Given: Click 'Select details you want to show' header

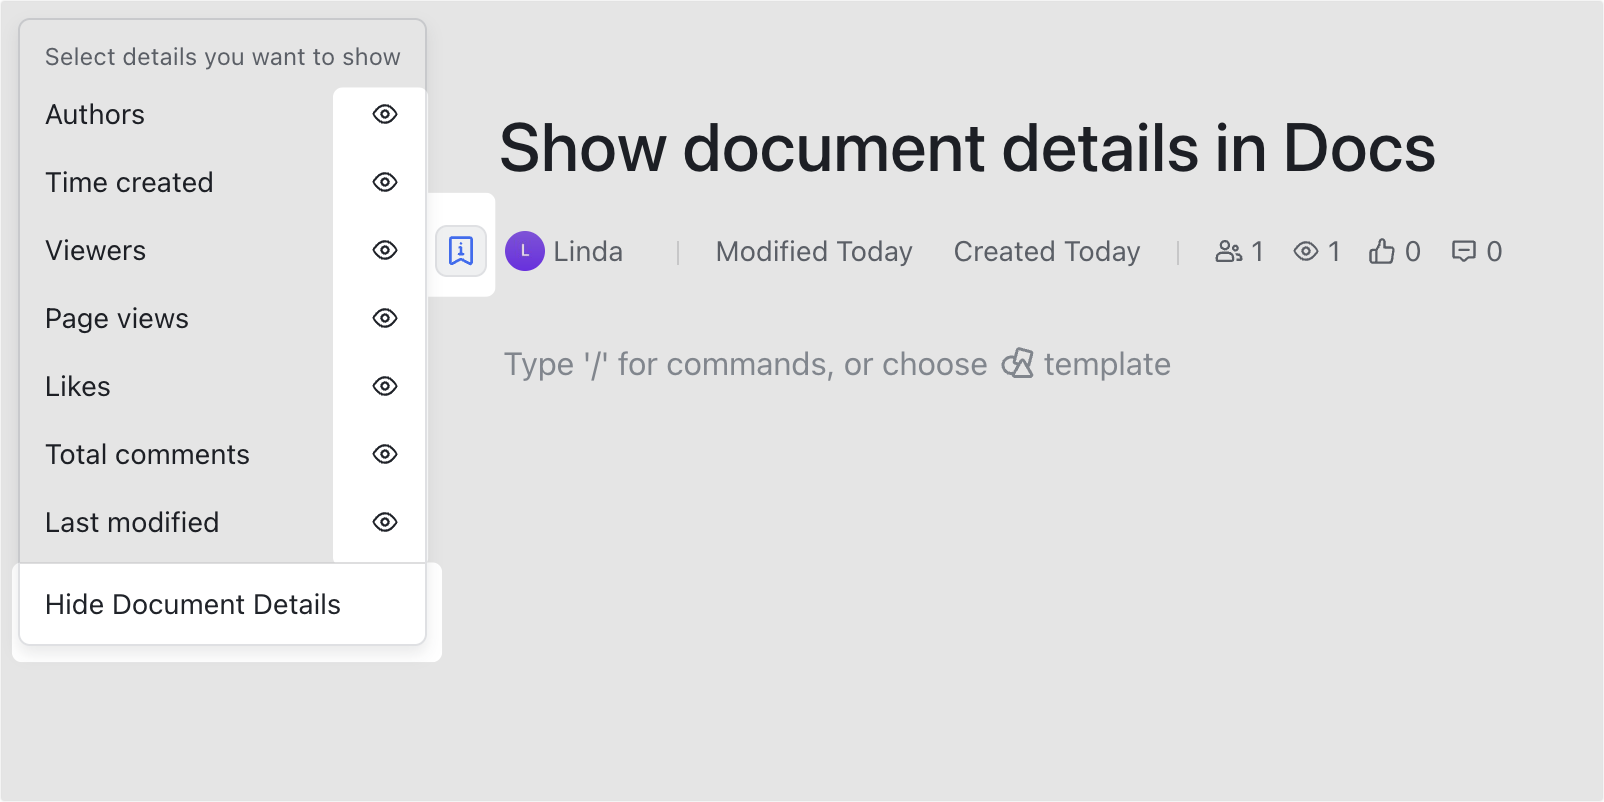Looking at the screenshot, I should click(223, 57).
